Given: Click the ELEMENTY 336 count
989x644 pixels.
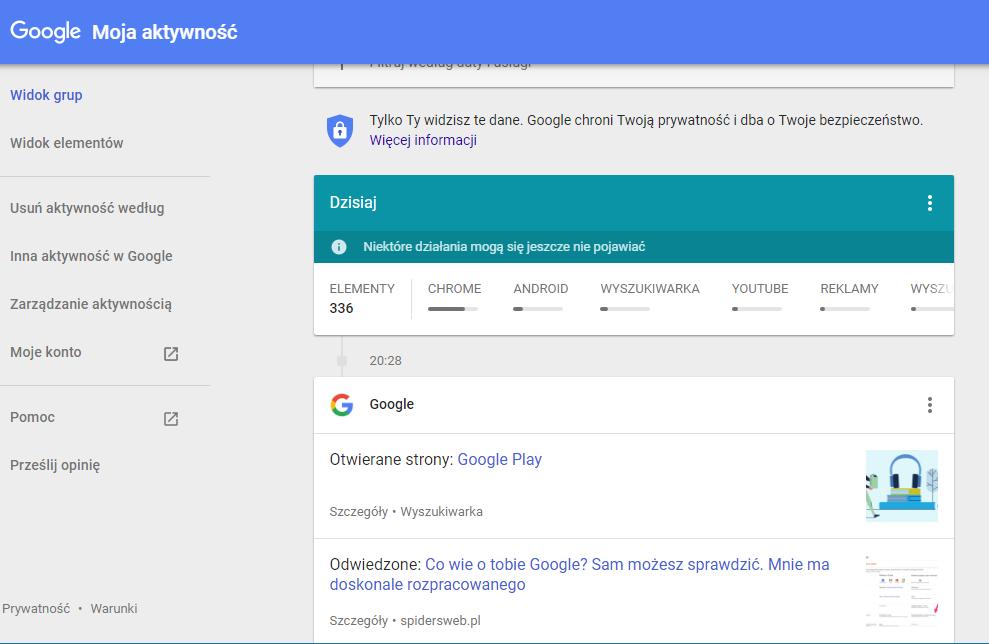Looking at the screenshot, I should 361,298.
